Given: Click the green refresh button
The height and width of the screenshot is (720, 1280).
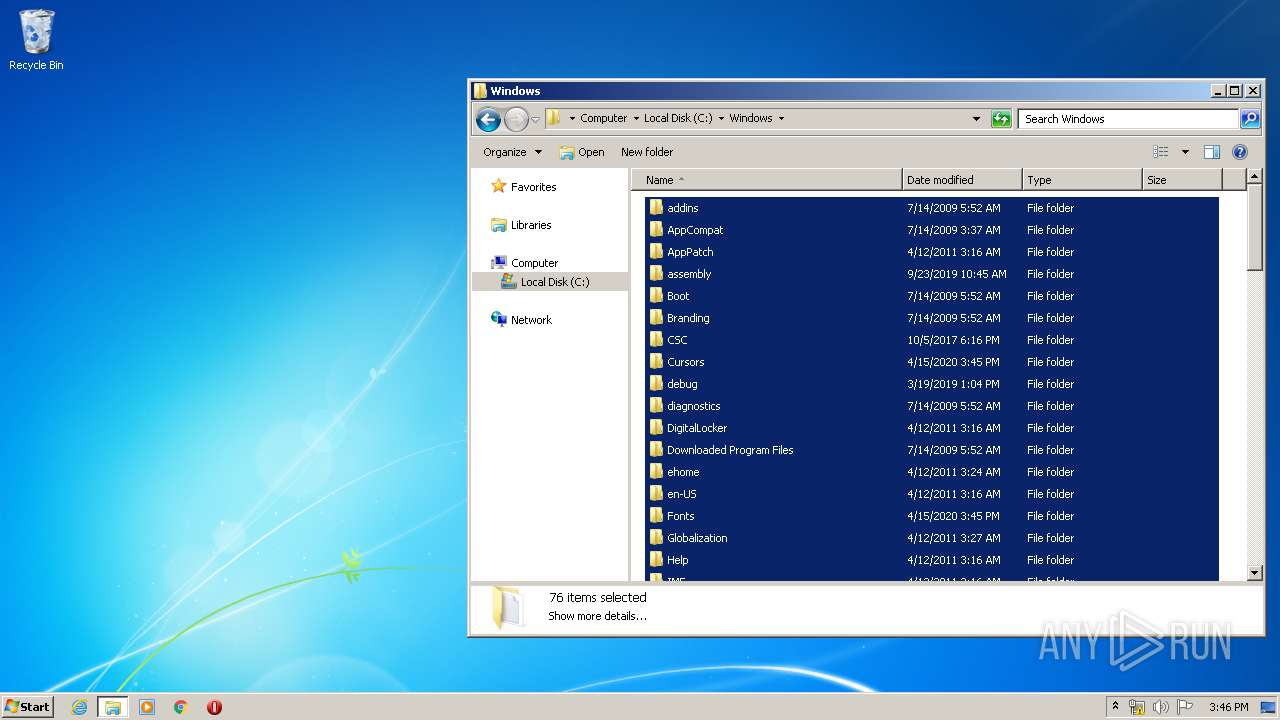Looking at the screenshot, I should tap(1001, 119).
